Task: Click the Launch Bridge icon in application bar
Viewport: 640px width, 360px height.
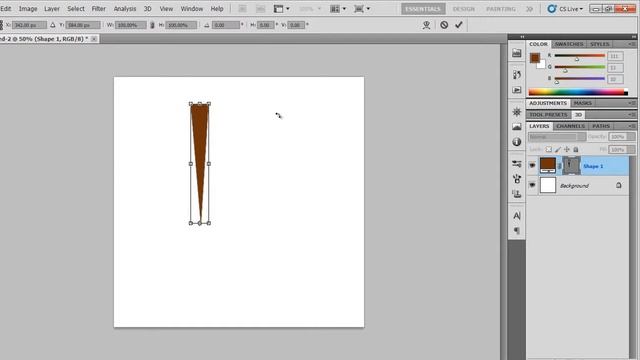Action: coord(242,9)
